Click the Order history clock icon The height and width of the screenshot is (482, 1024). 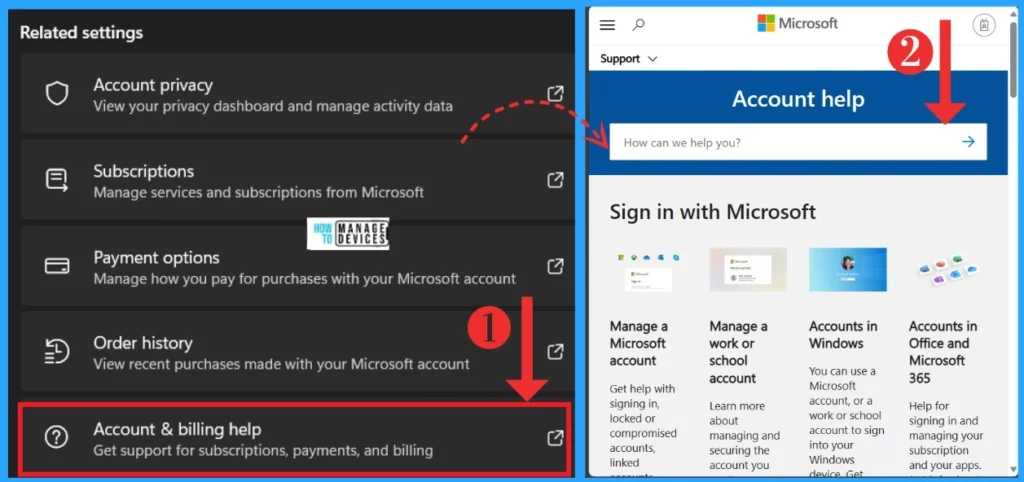tap(57, 352)
